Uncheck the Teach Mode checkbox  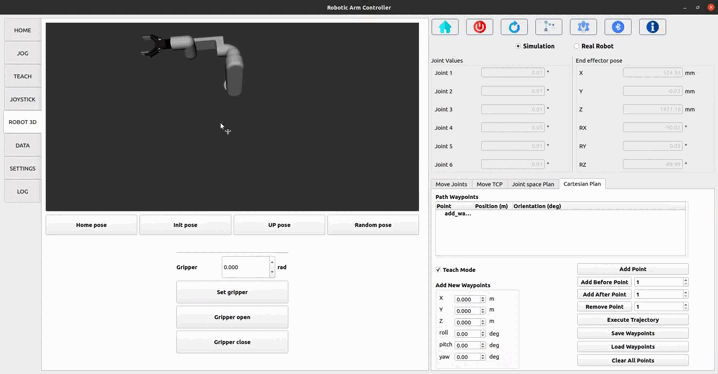coord(438,270)
